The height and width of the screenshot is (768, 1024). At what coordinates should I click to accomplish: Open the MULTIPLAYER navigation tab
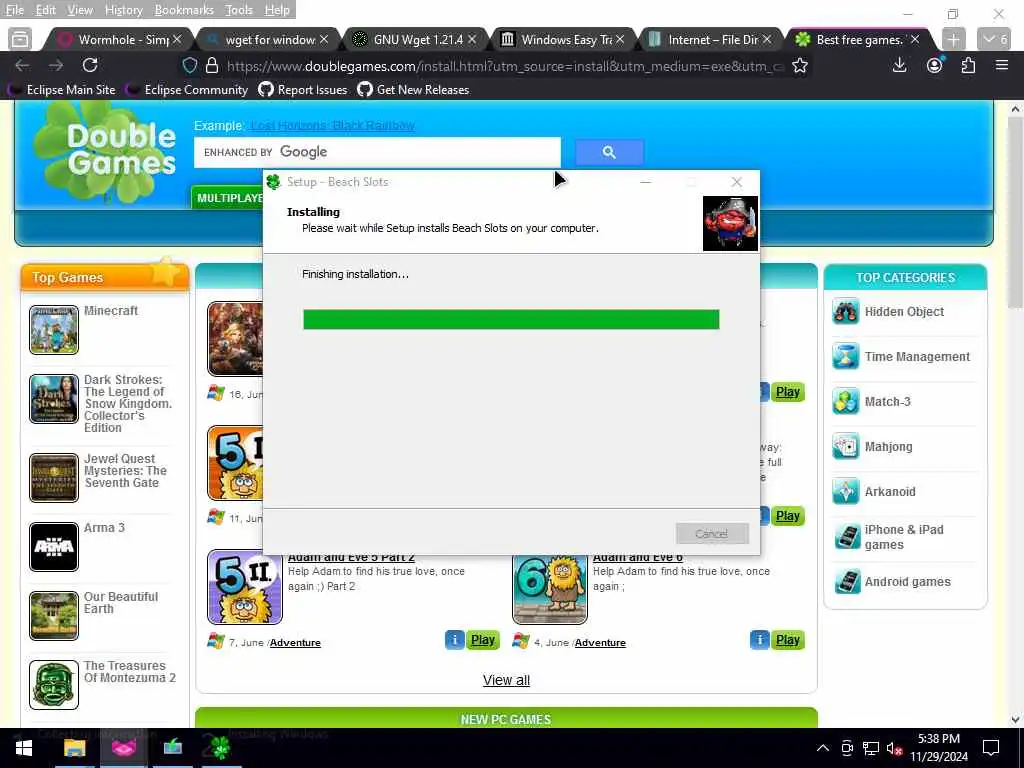coord(229,198)
